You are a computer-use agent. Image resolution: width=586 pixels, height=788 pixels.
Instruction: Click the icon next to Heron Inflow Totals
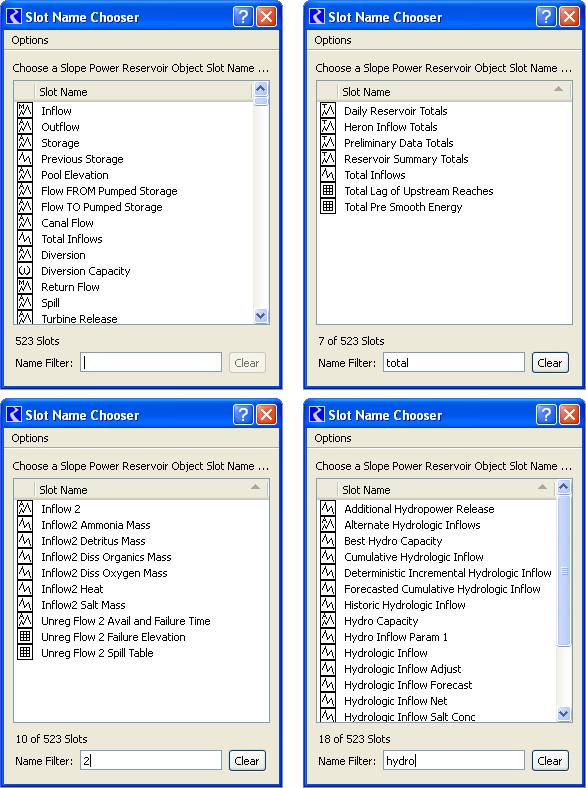[x=328, y=127]
